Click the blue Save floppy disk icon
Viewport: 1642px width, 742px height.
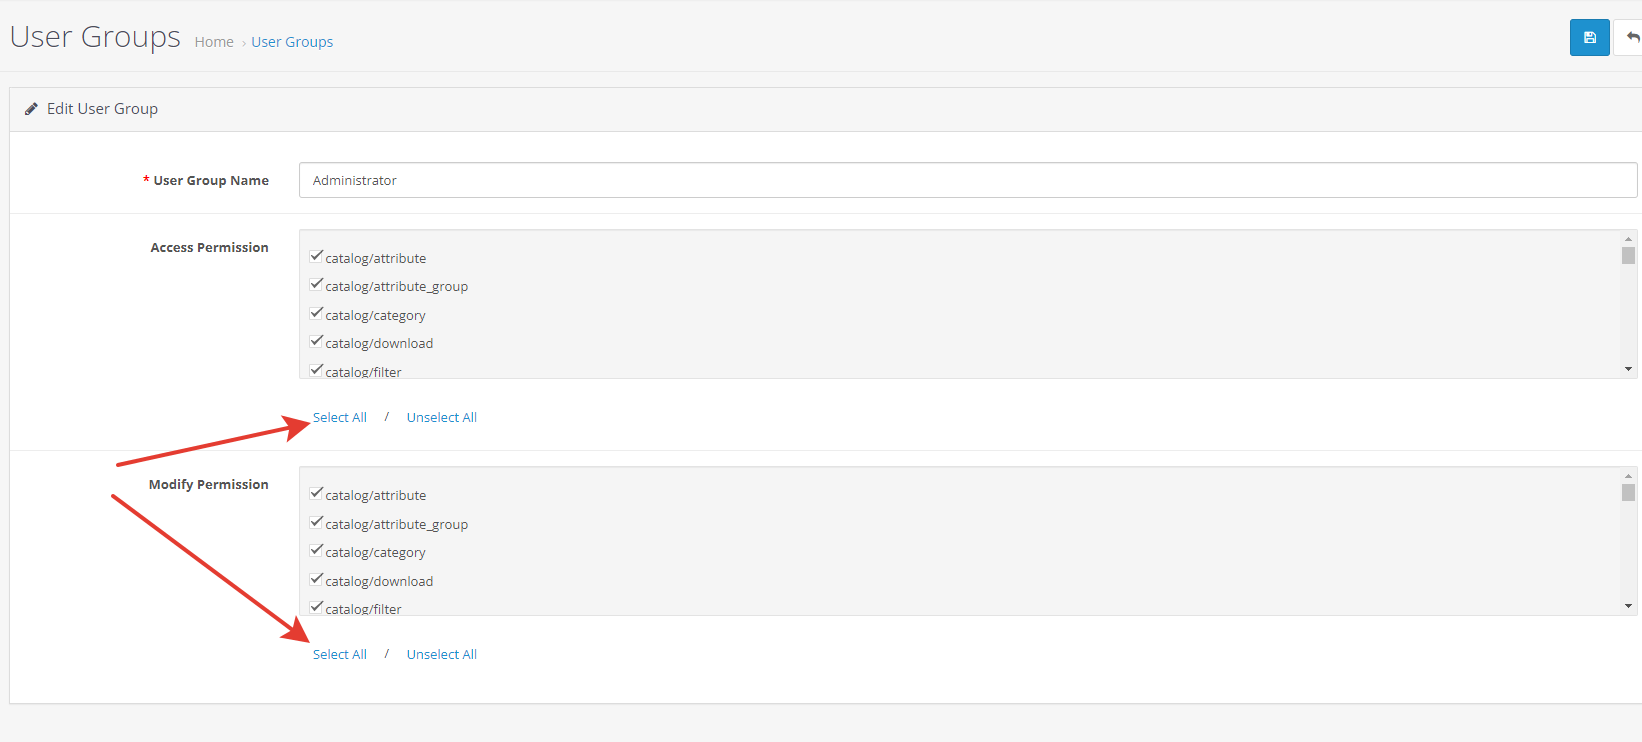coord(1589,38)
